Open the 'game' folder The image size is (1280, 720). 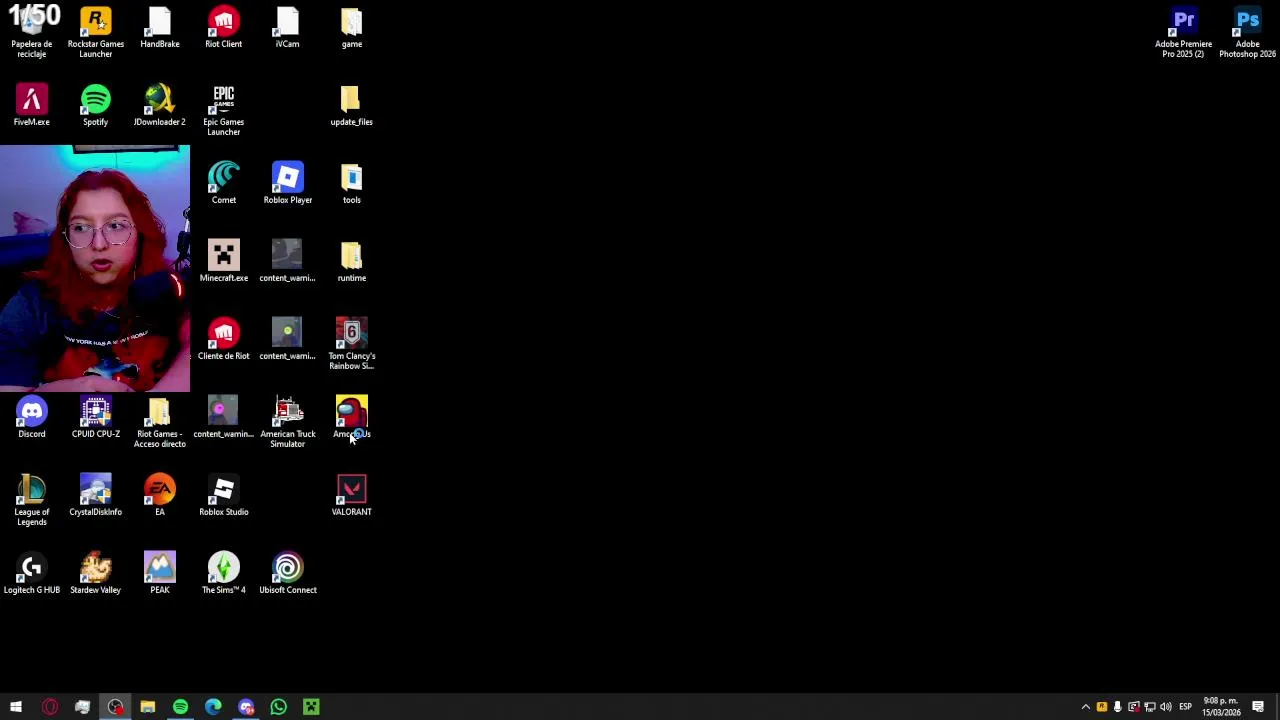pos(352,28)
